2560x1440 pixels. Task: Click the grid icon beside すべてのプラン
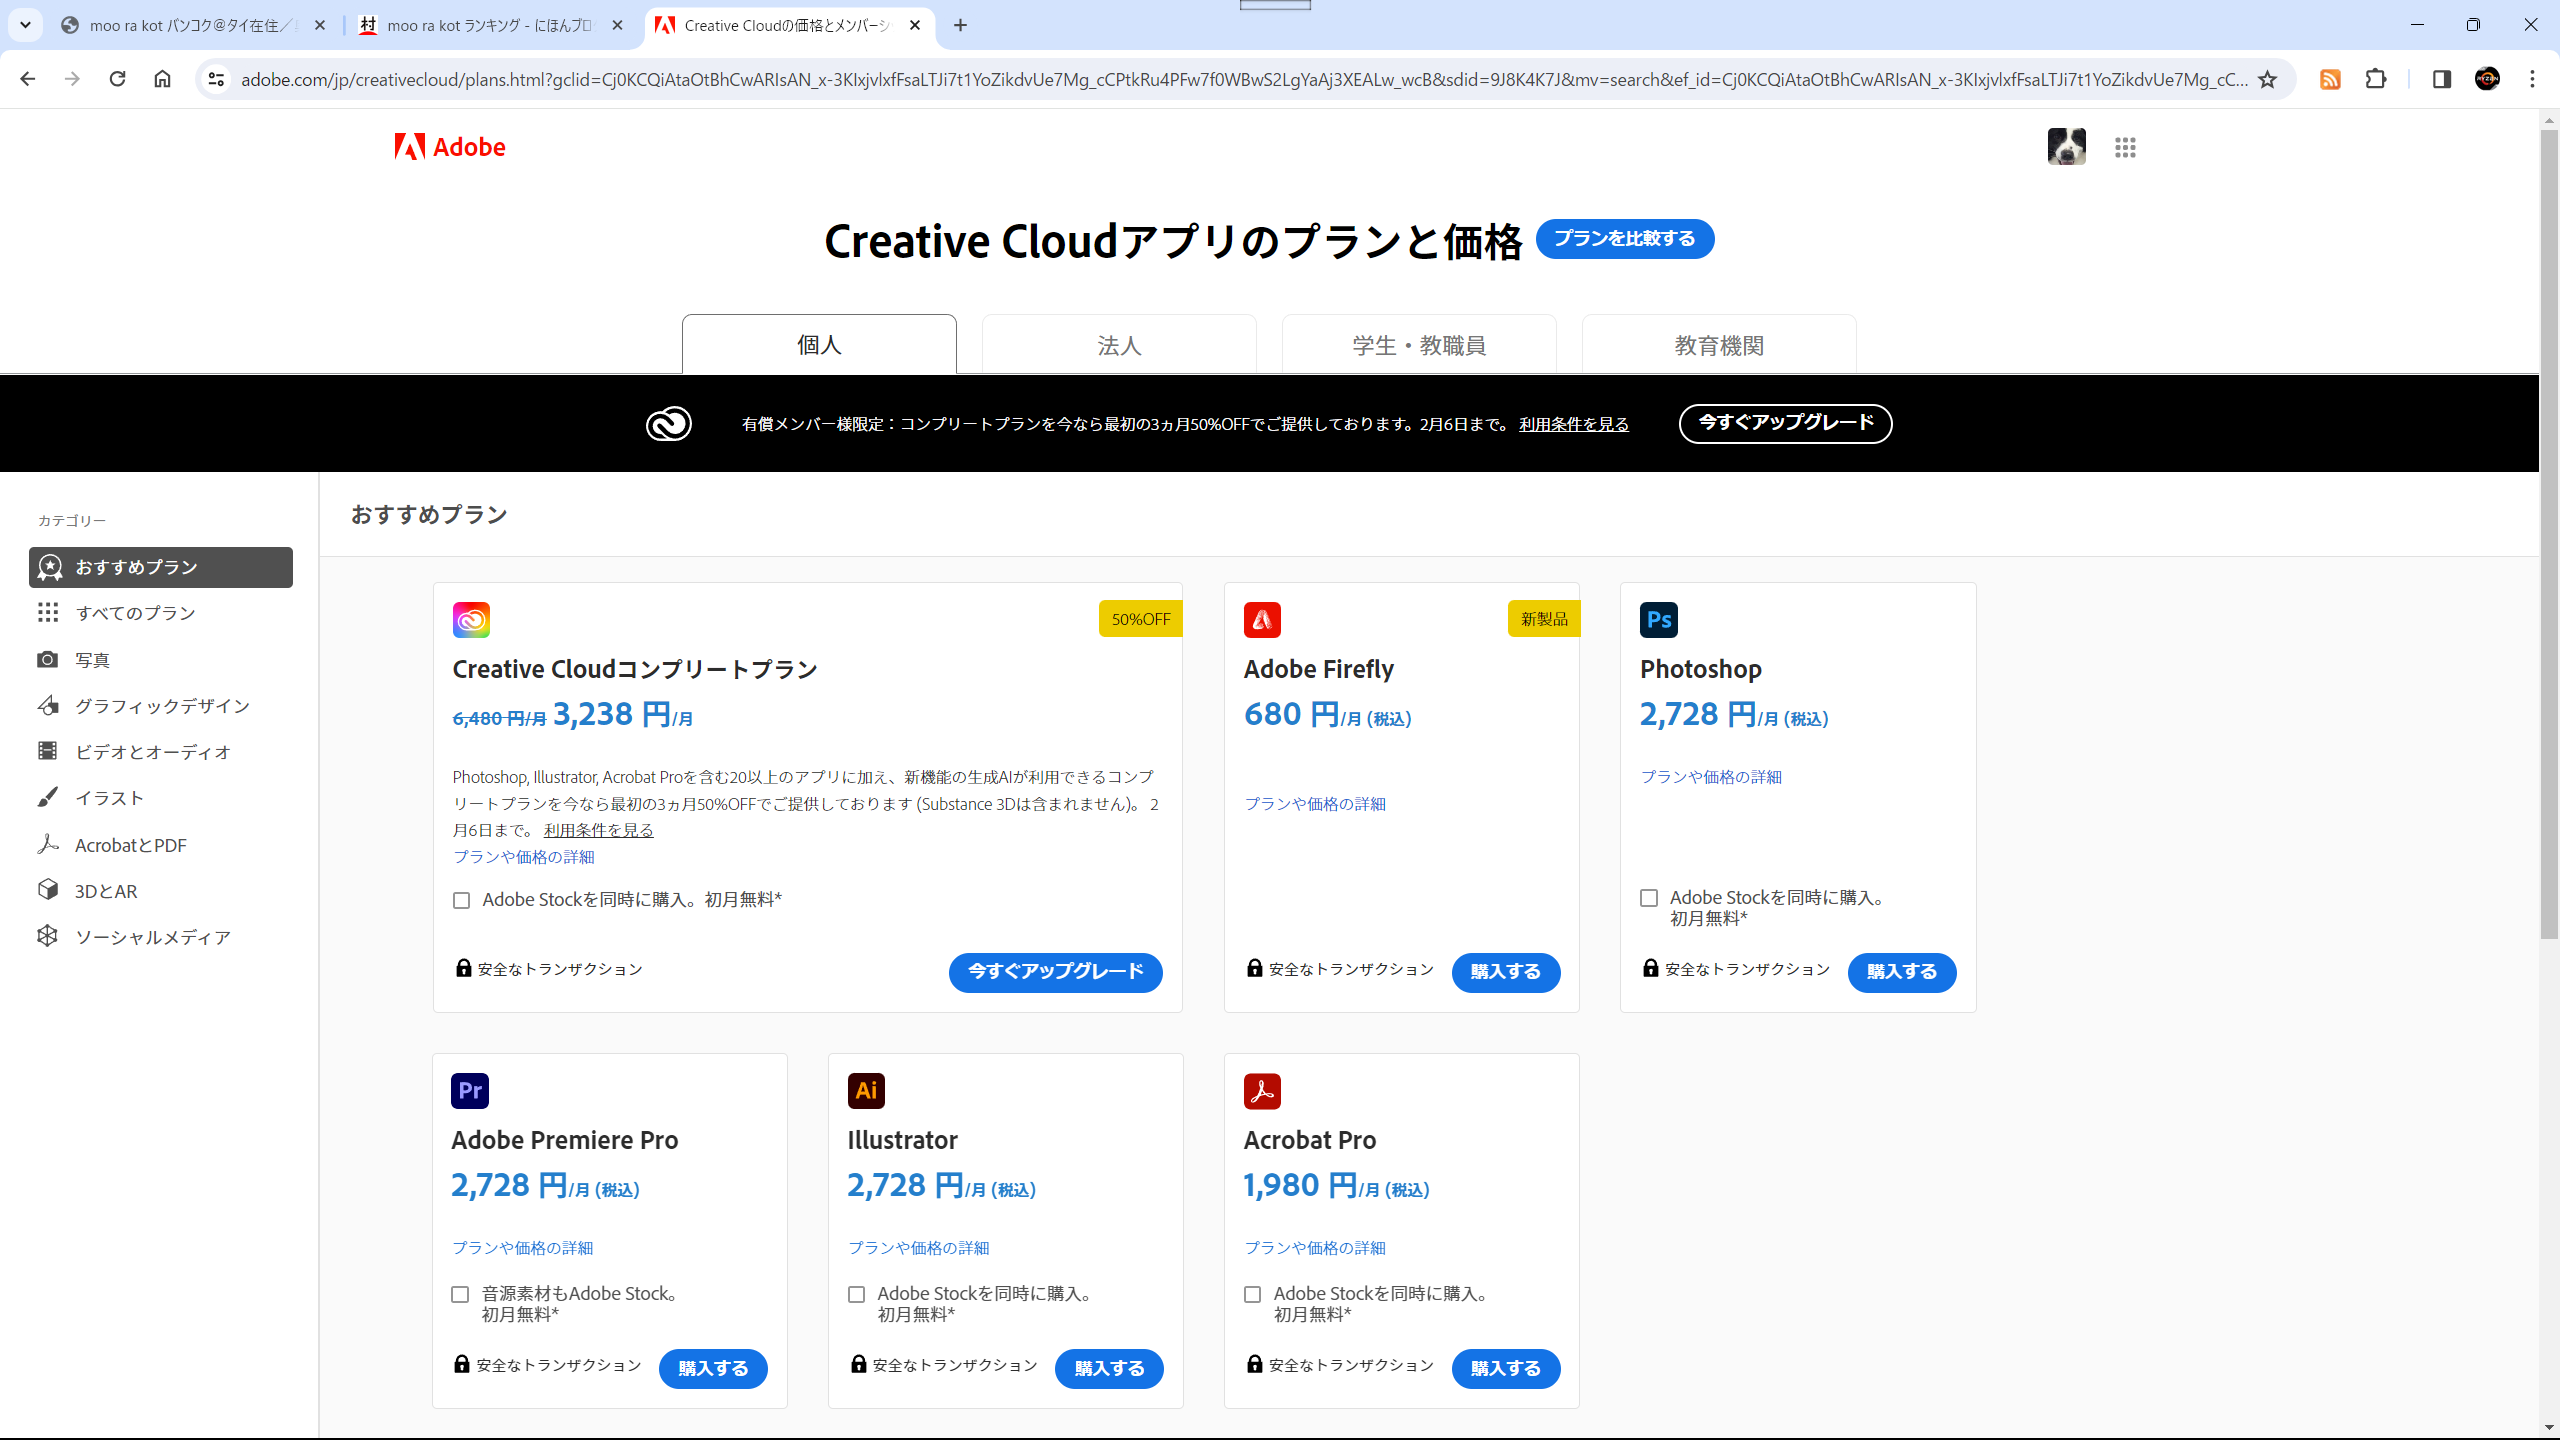pyautogui.click(x=47, y=612)
